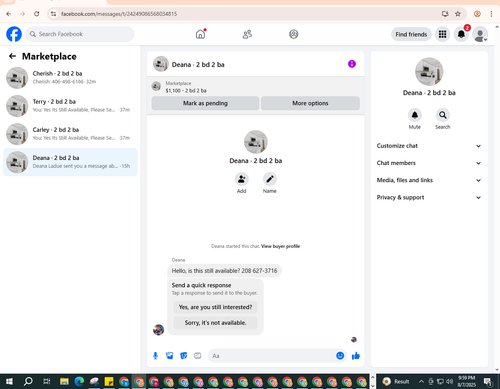Viewport: 500px width, 389px height.
Task: Attach a photo with image icon
Action: pos(170,356)
